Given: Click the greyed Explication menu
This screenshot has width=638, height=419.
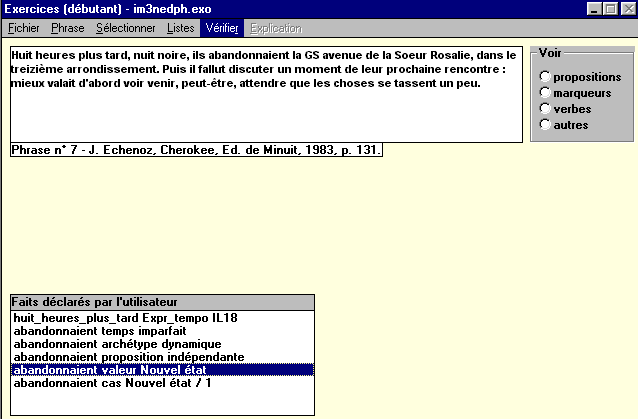Looking at the screenshot, I should [276, 28].
